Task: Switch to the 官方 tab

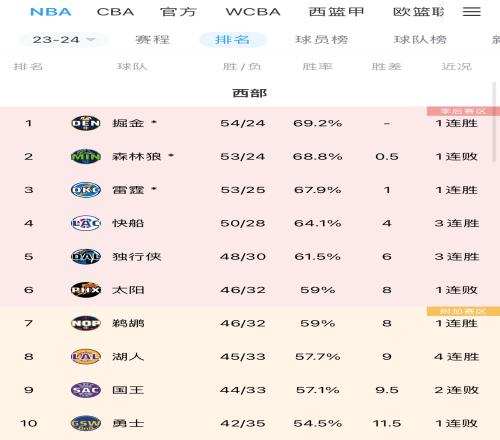Action: coord(178,12)
